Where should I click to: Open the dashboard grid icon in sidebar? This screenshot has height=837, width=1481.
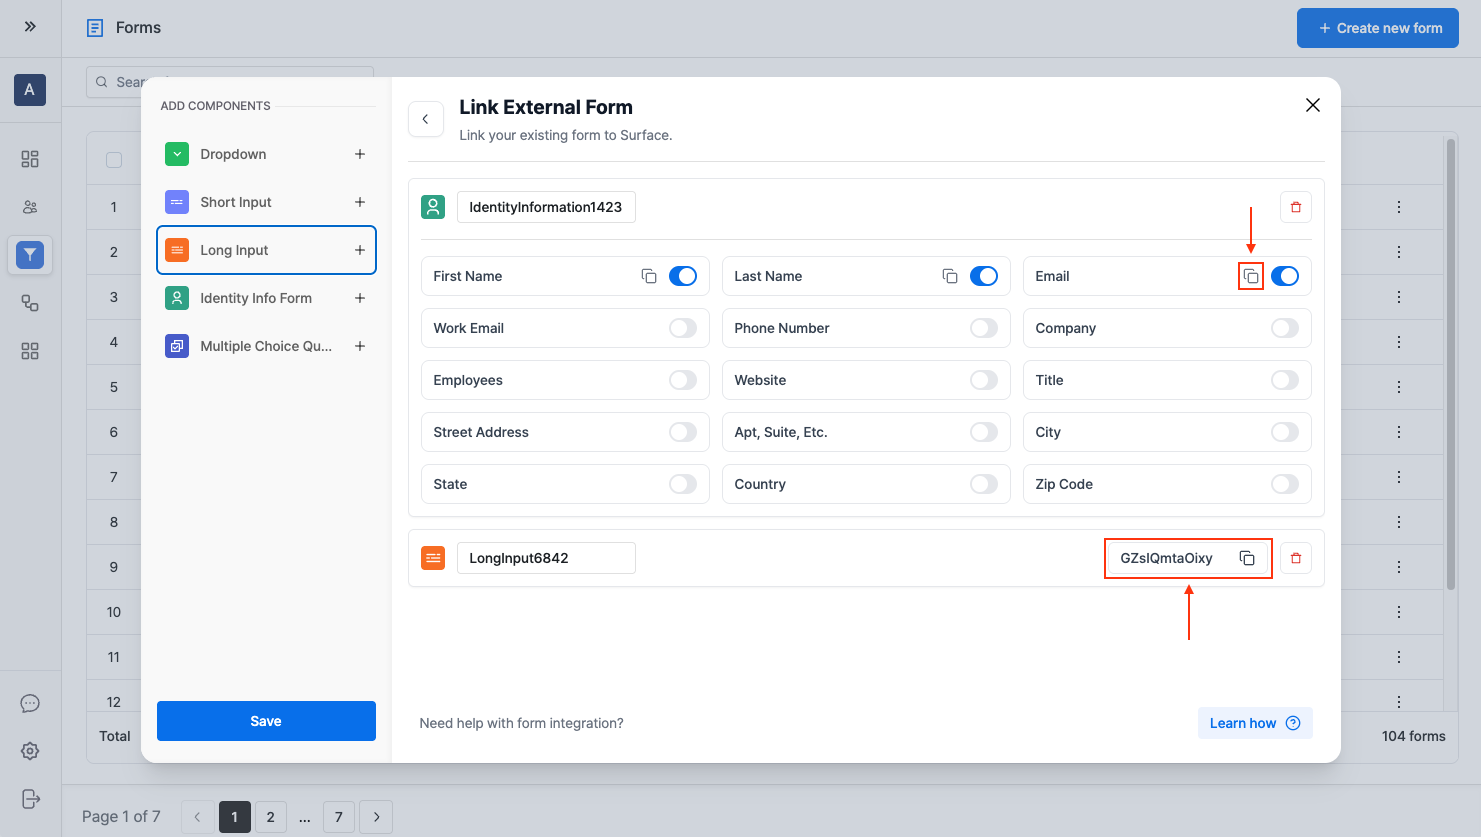[30, 159]
